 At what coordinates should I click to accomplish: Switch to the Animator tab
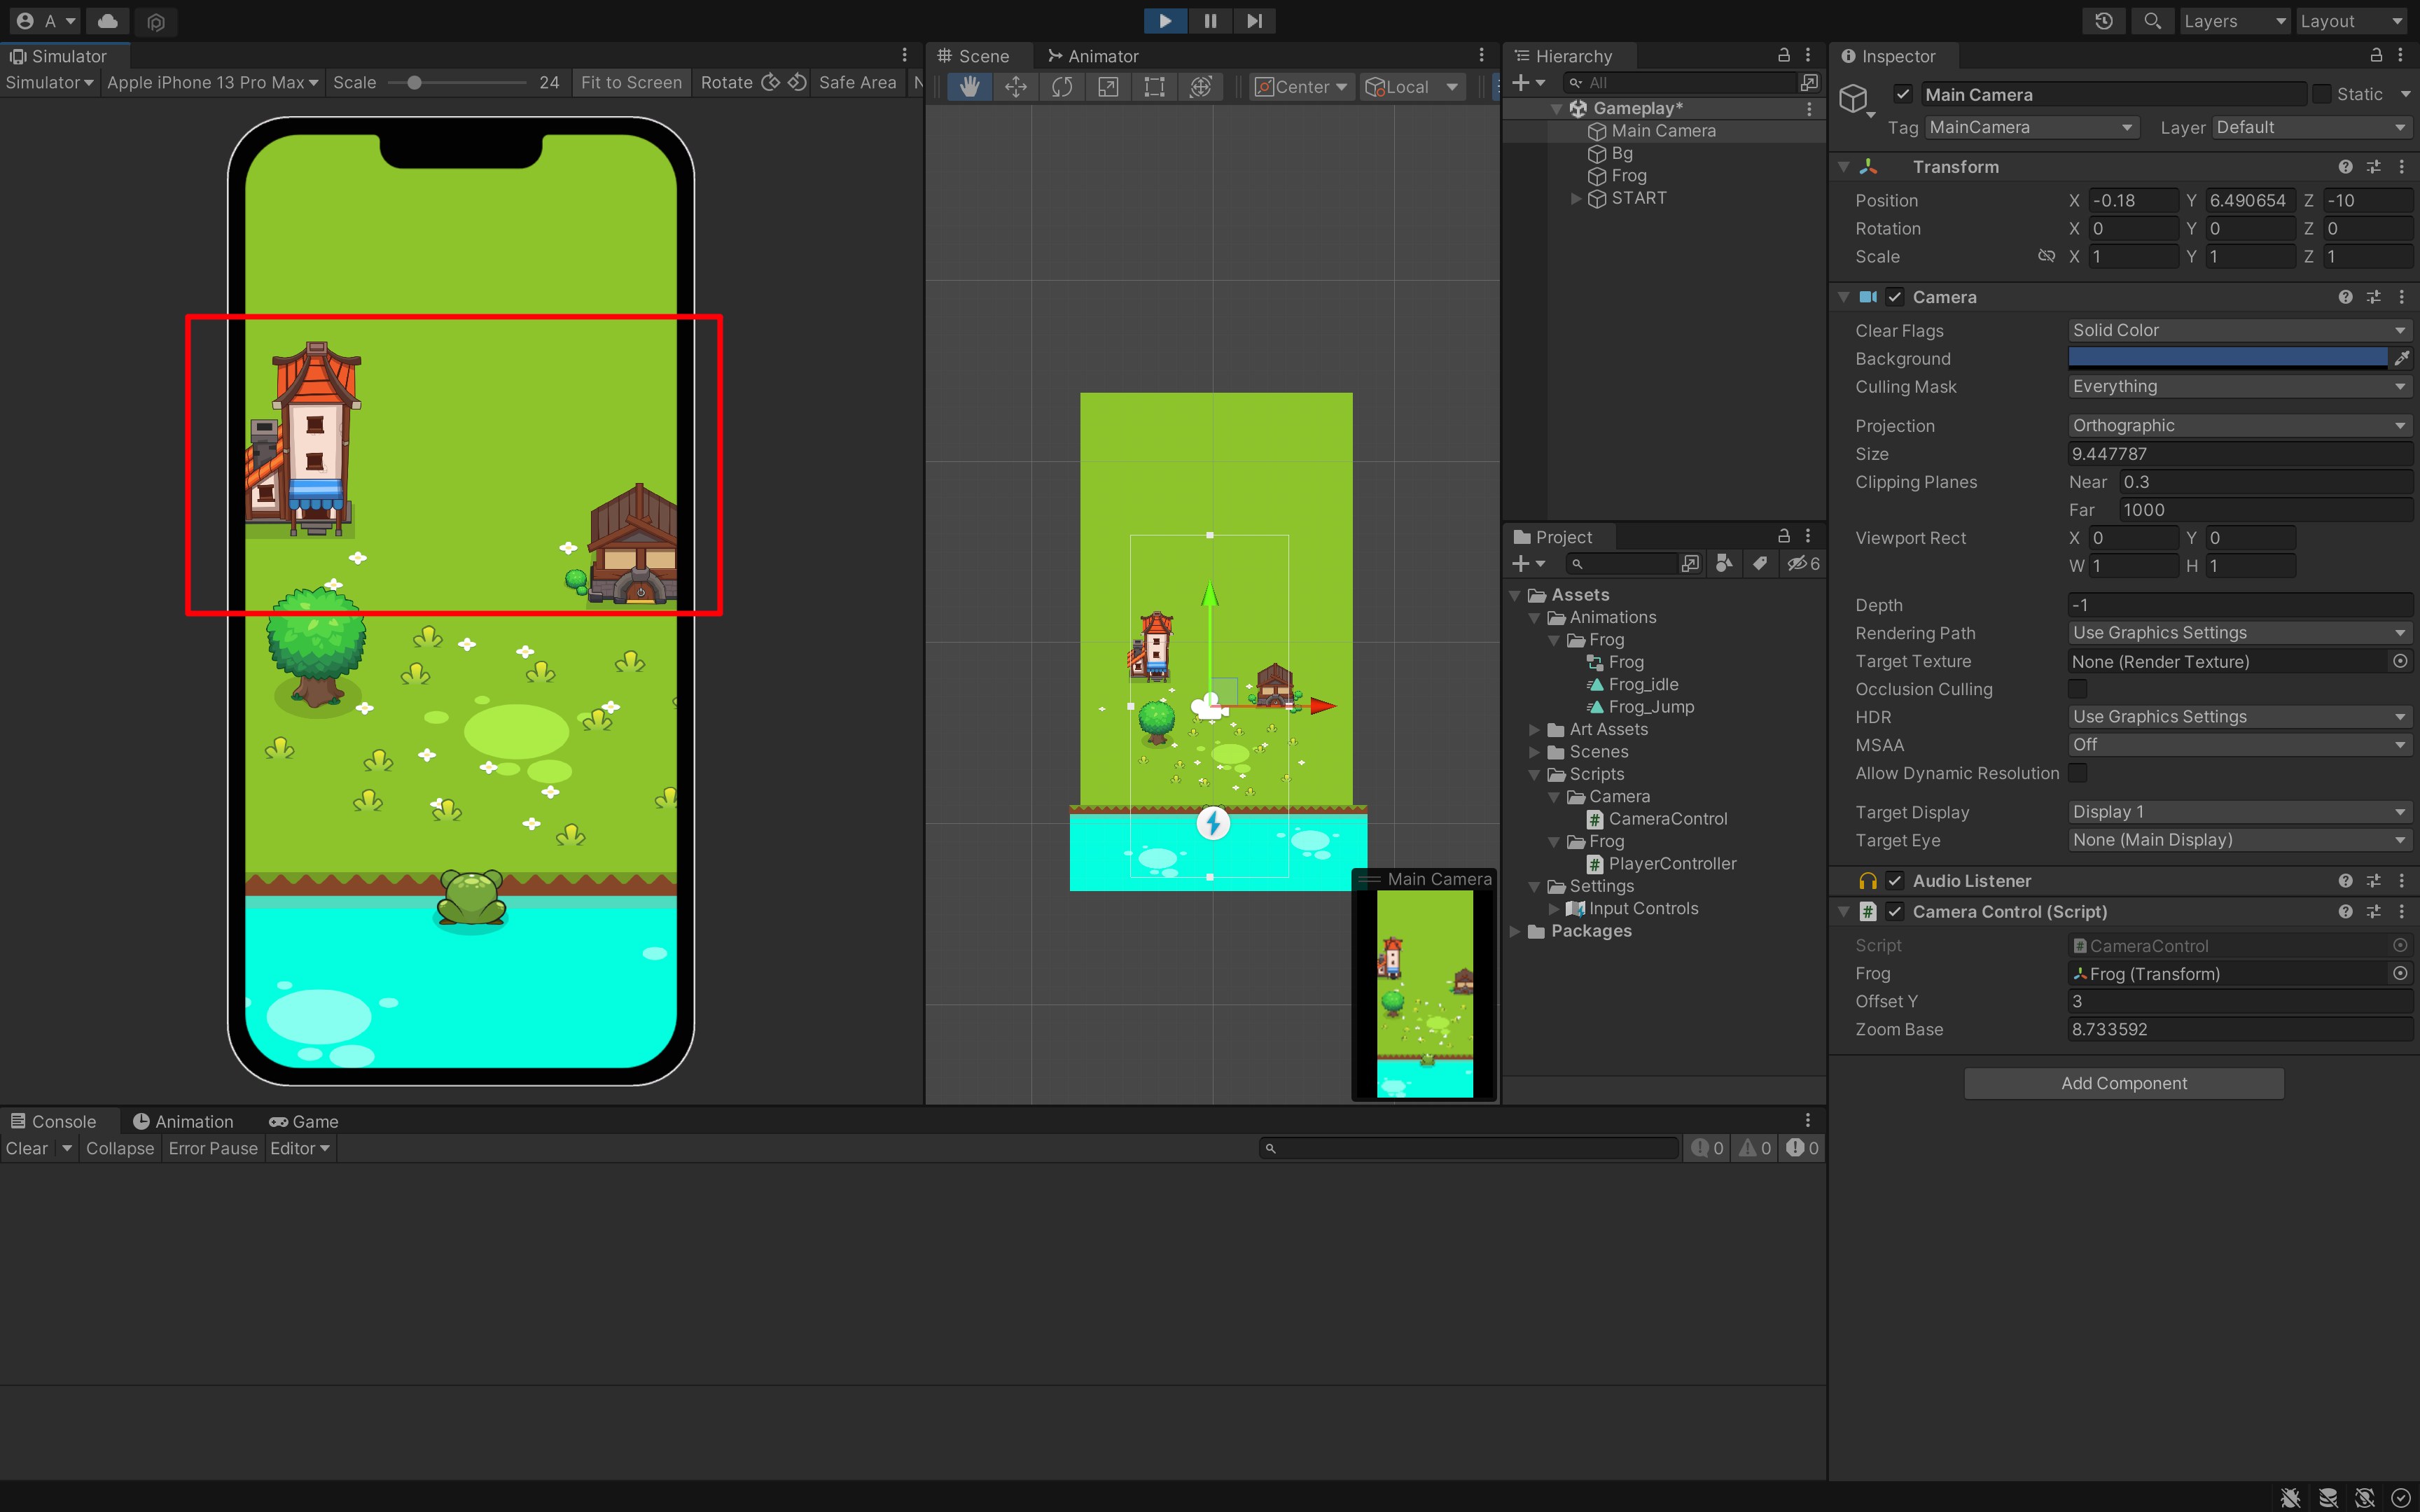(x=1093, y=56)
